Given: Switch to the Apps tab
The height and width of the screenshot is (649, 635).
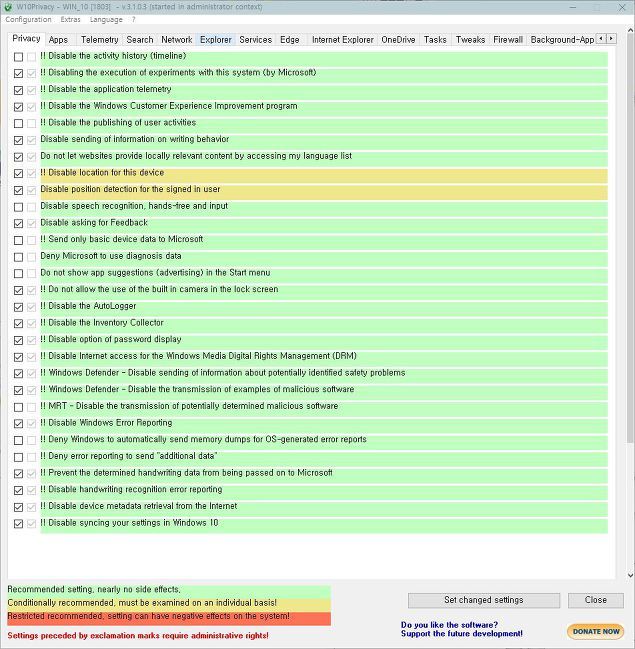Looking at the screenshot, I should tap(58, 40).
